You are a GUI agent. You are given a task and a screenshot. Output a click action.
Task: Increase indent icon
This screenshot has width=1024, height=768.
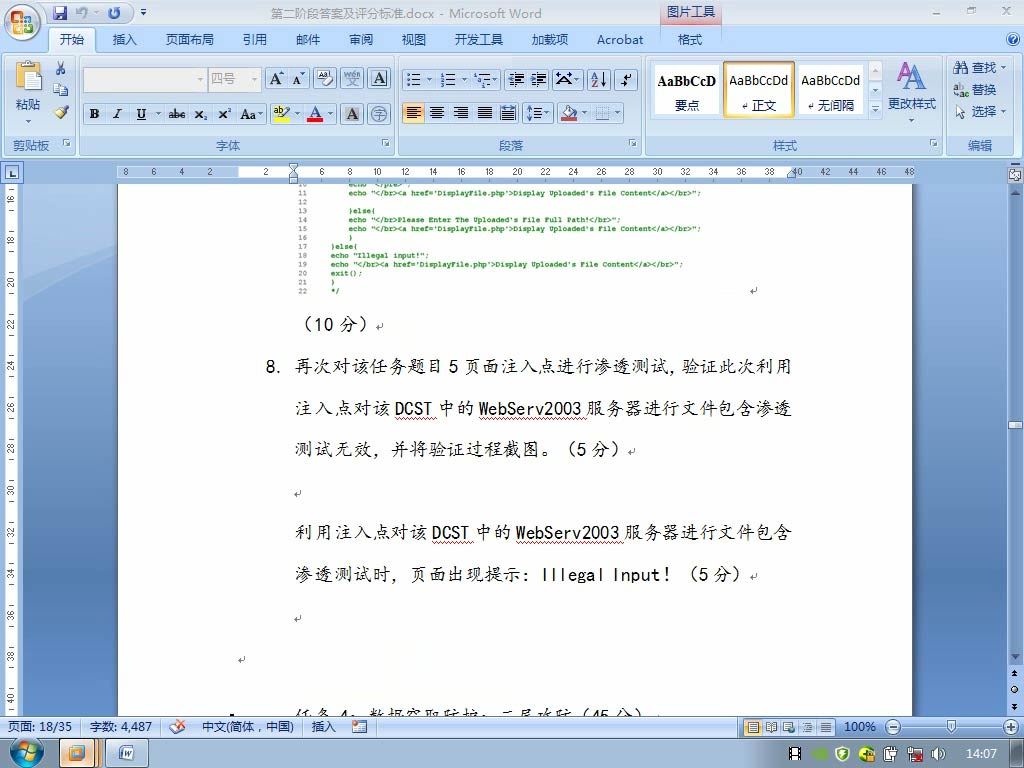point(539,79)
